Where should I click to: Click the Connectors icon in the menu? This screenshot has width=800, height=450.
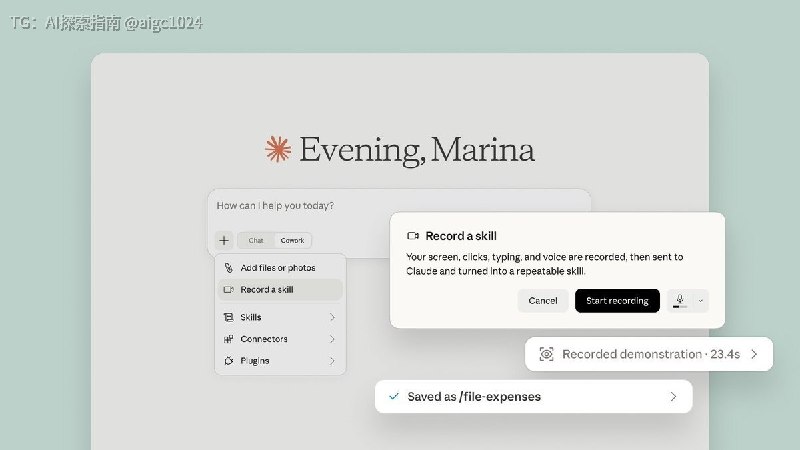229,339
